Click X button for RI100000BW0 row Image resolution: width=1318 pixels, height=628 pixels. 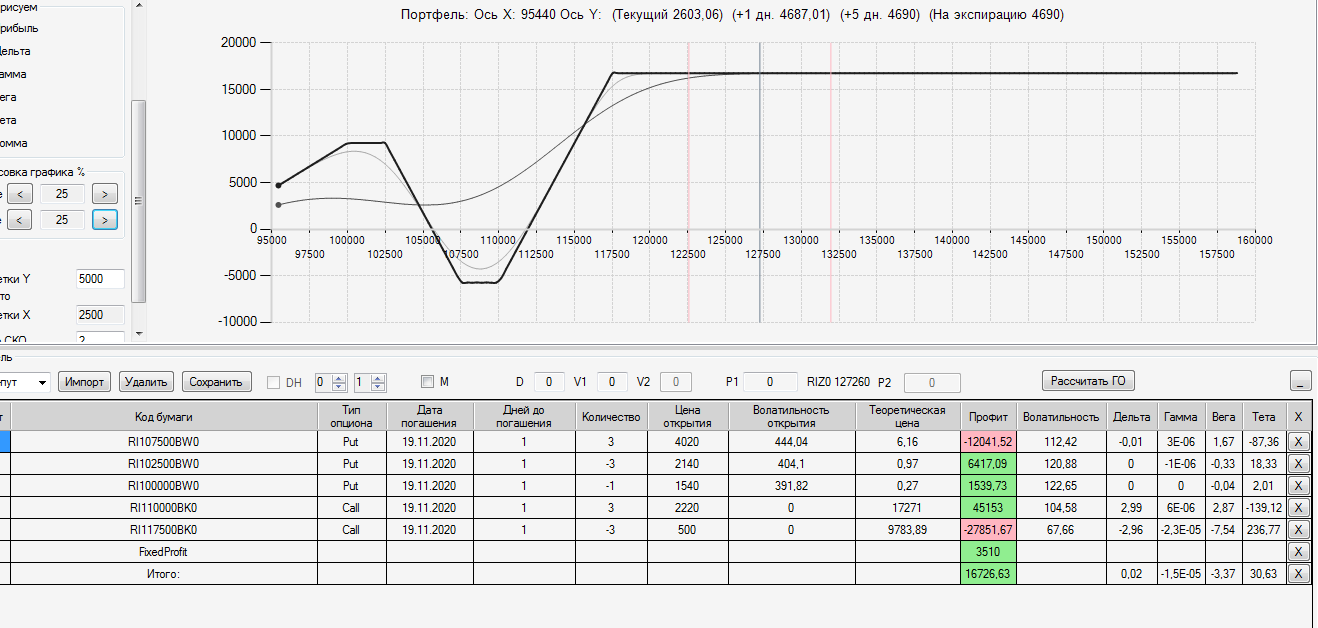click(x=1298, y=485)
